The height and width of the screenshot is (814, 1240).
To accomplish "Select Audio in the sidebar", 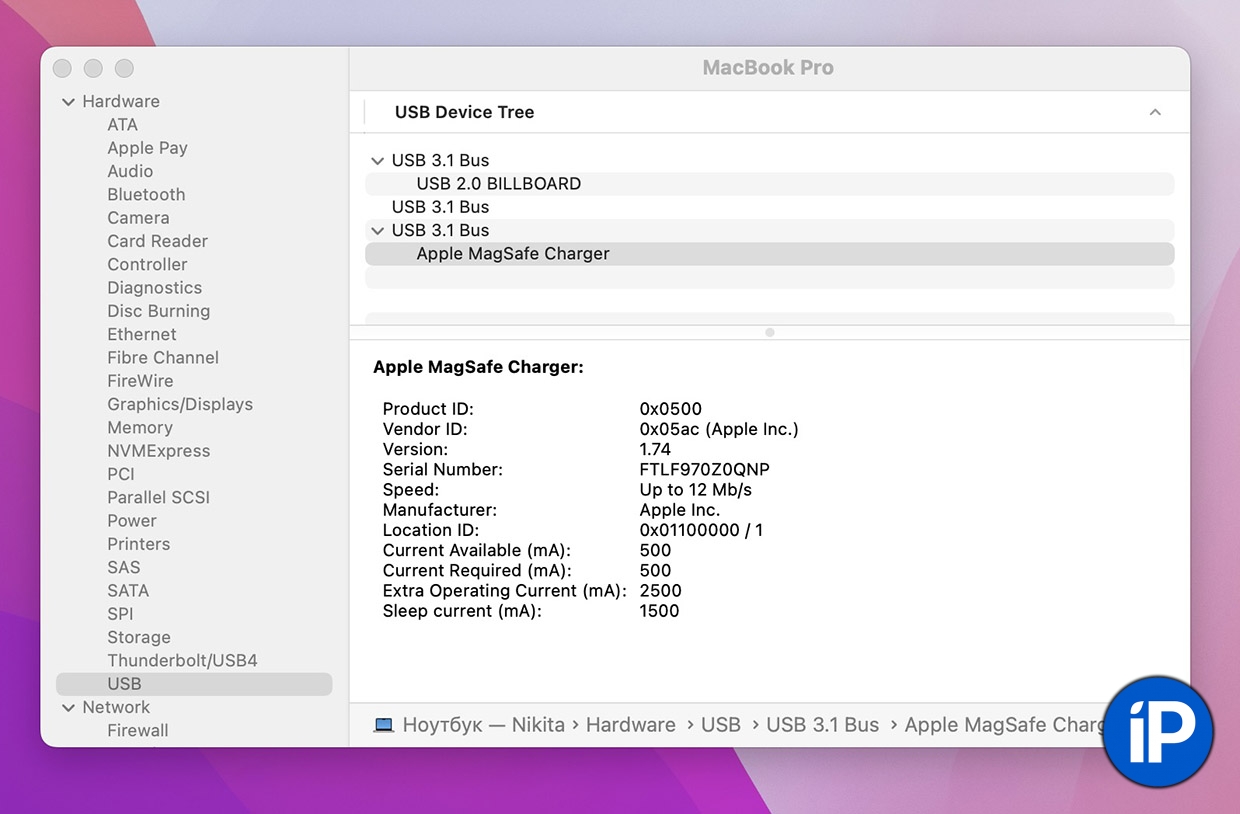I will pos(130,171).
